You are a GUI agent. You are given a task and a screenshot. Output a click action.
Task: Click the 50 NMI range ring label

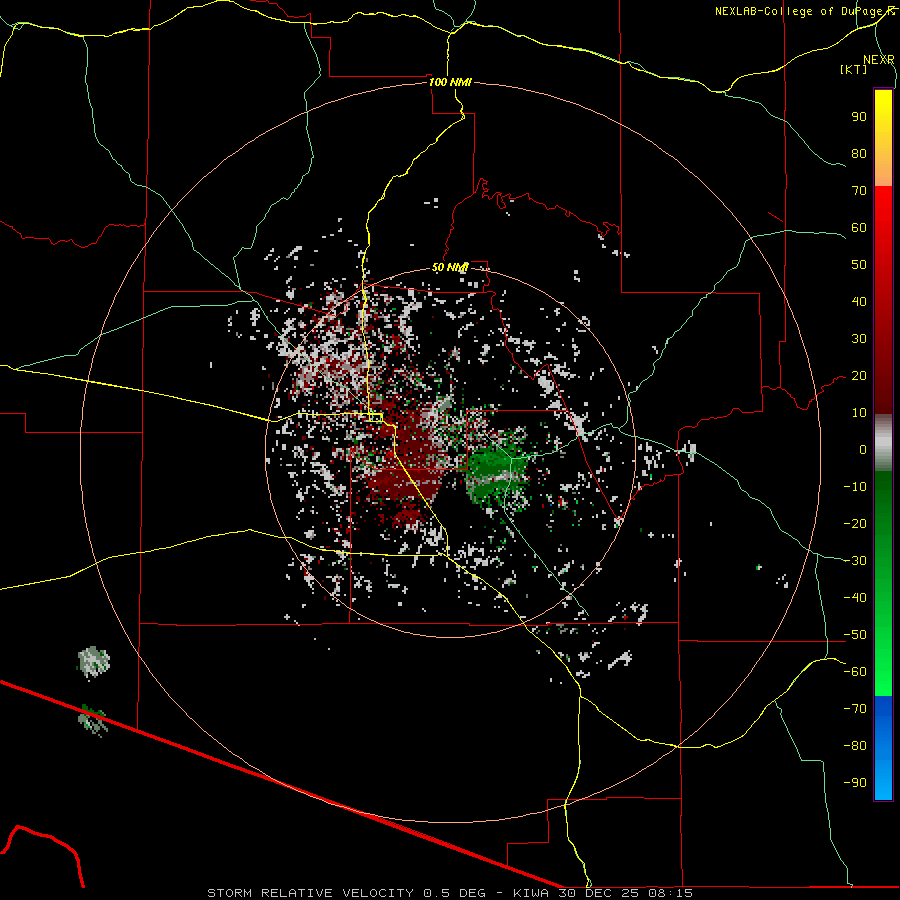(450, 267)
